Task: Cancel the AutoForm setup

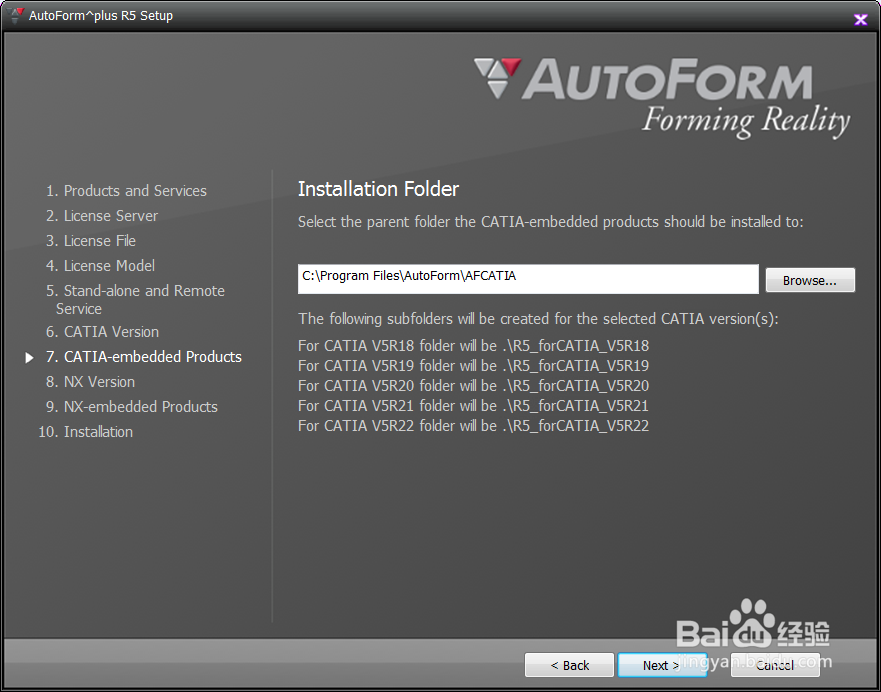Action: tap(775, 665)
